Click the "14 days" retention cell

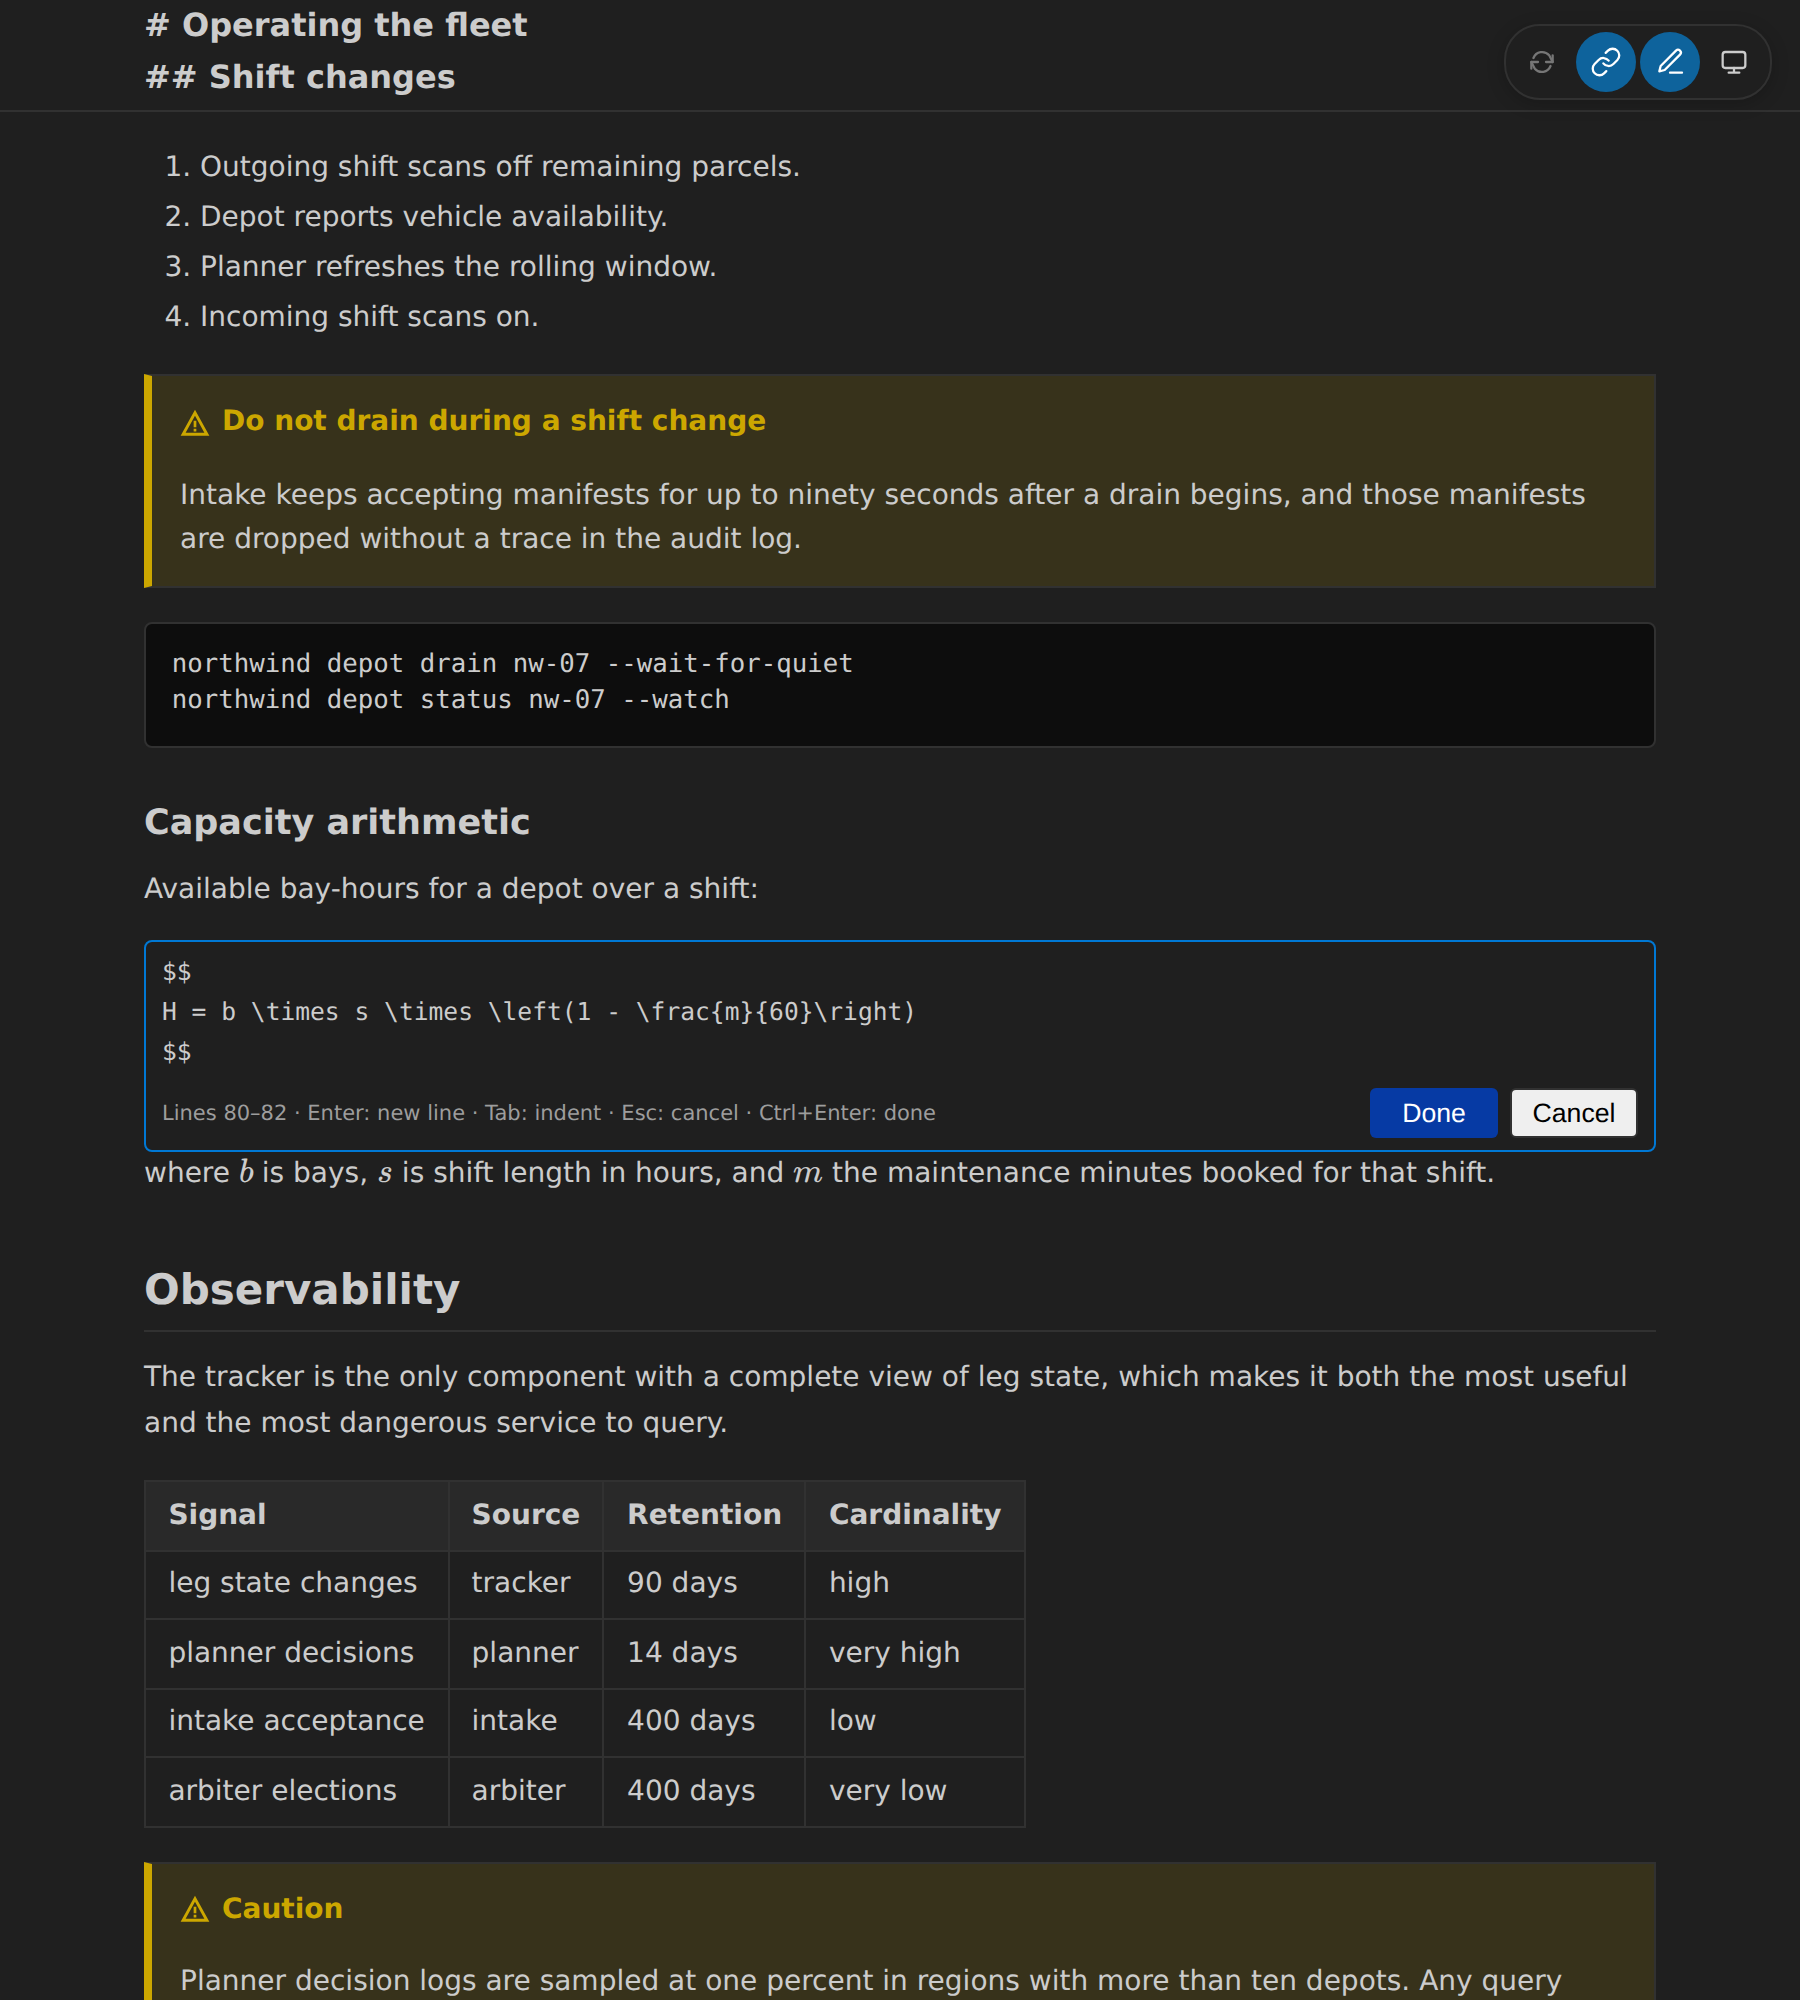703,1652
